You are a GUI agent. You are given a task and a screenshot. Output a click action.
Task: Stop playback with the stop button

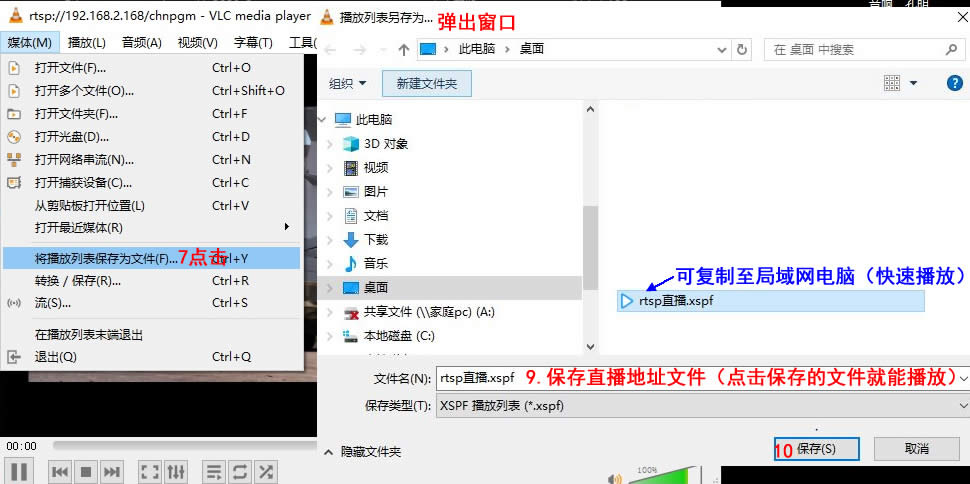86,472
